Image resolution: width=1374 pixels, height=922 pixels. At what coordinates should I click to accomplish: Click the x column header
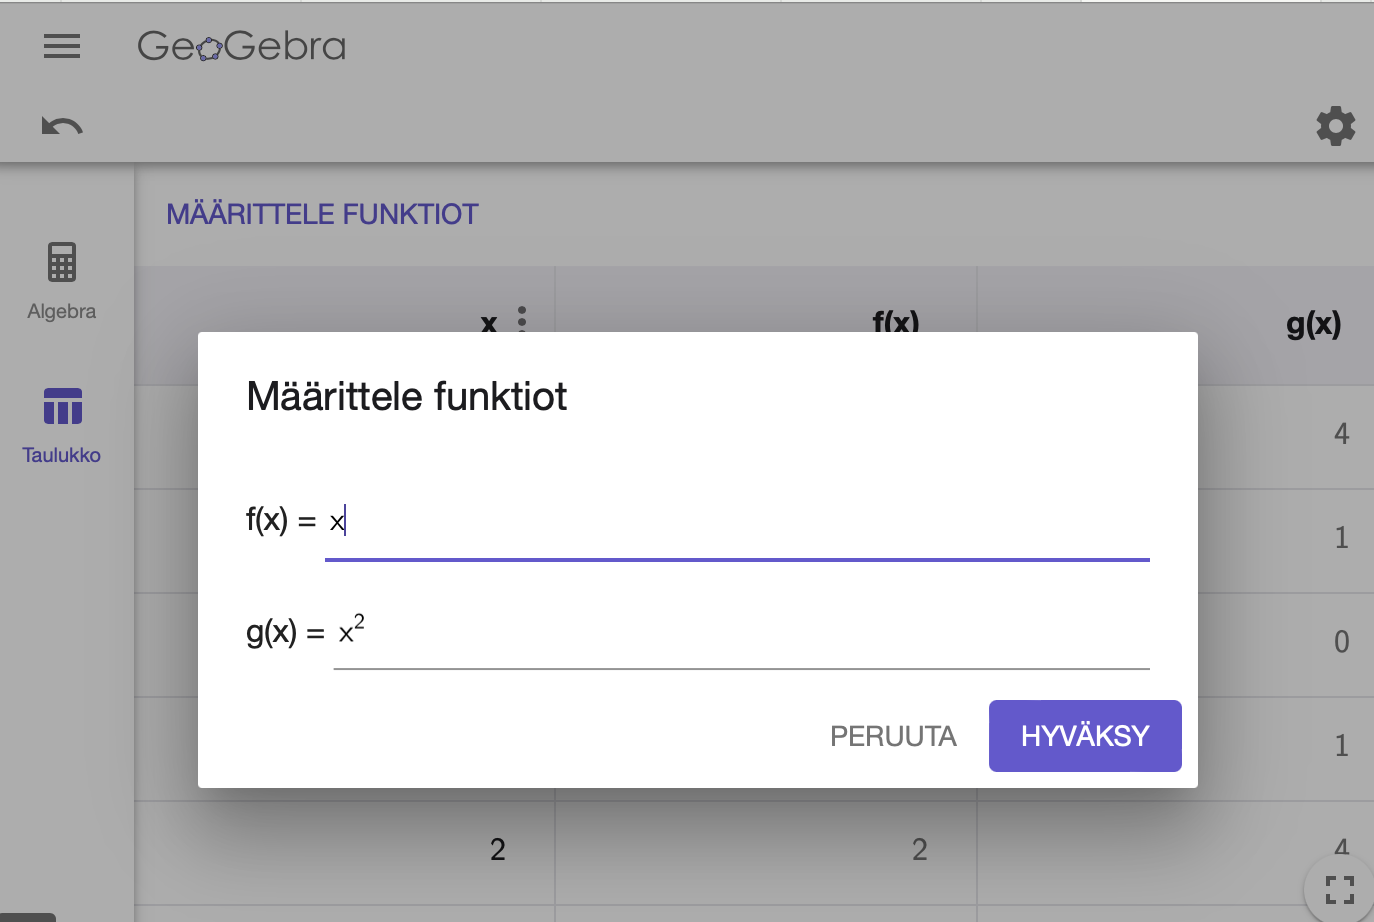click(489, 322)
